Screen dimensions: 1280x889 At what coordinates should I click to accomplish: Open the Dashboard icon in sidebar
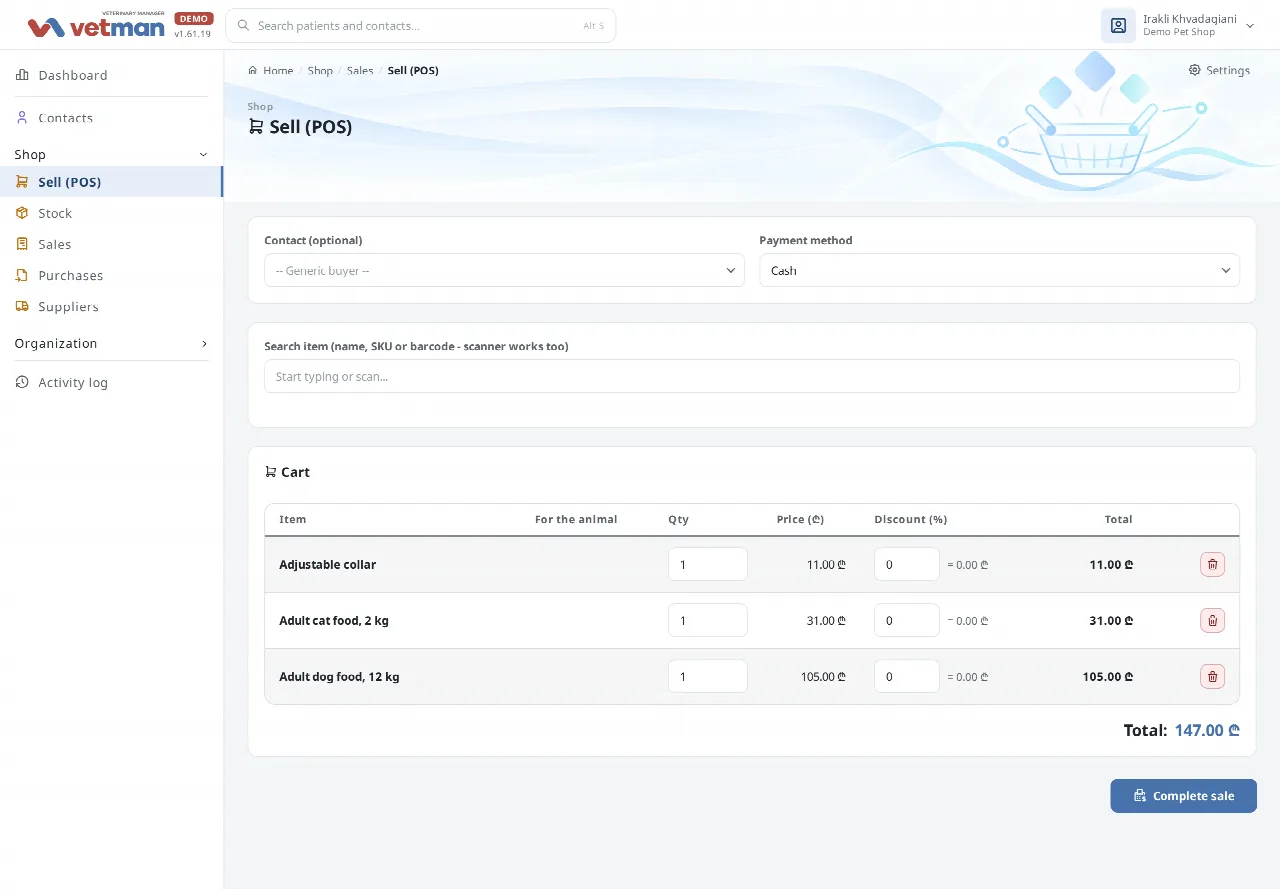point(22,75)
